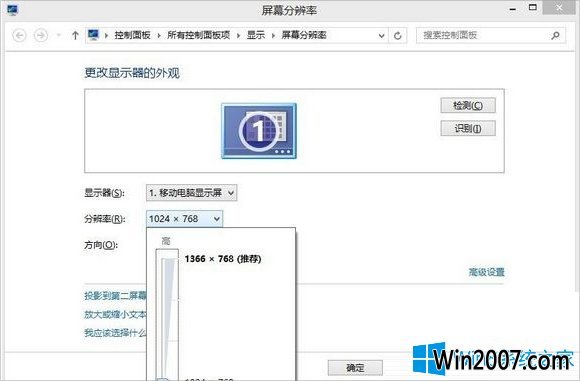Image resolution: width=580 pixels, height=381 pixels.
Task: Click 控制面板 in the breadcrumb
Action: (x=132, y=35)
